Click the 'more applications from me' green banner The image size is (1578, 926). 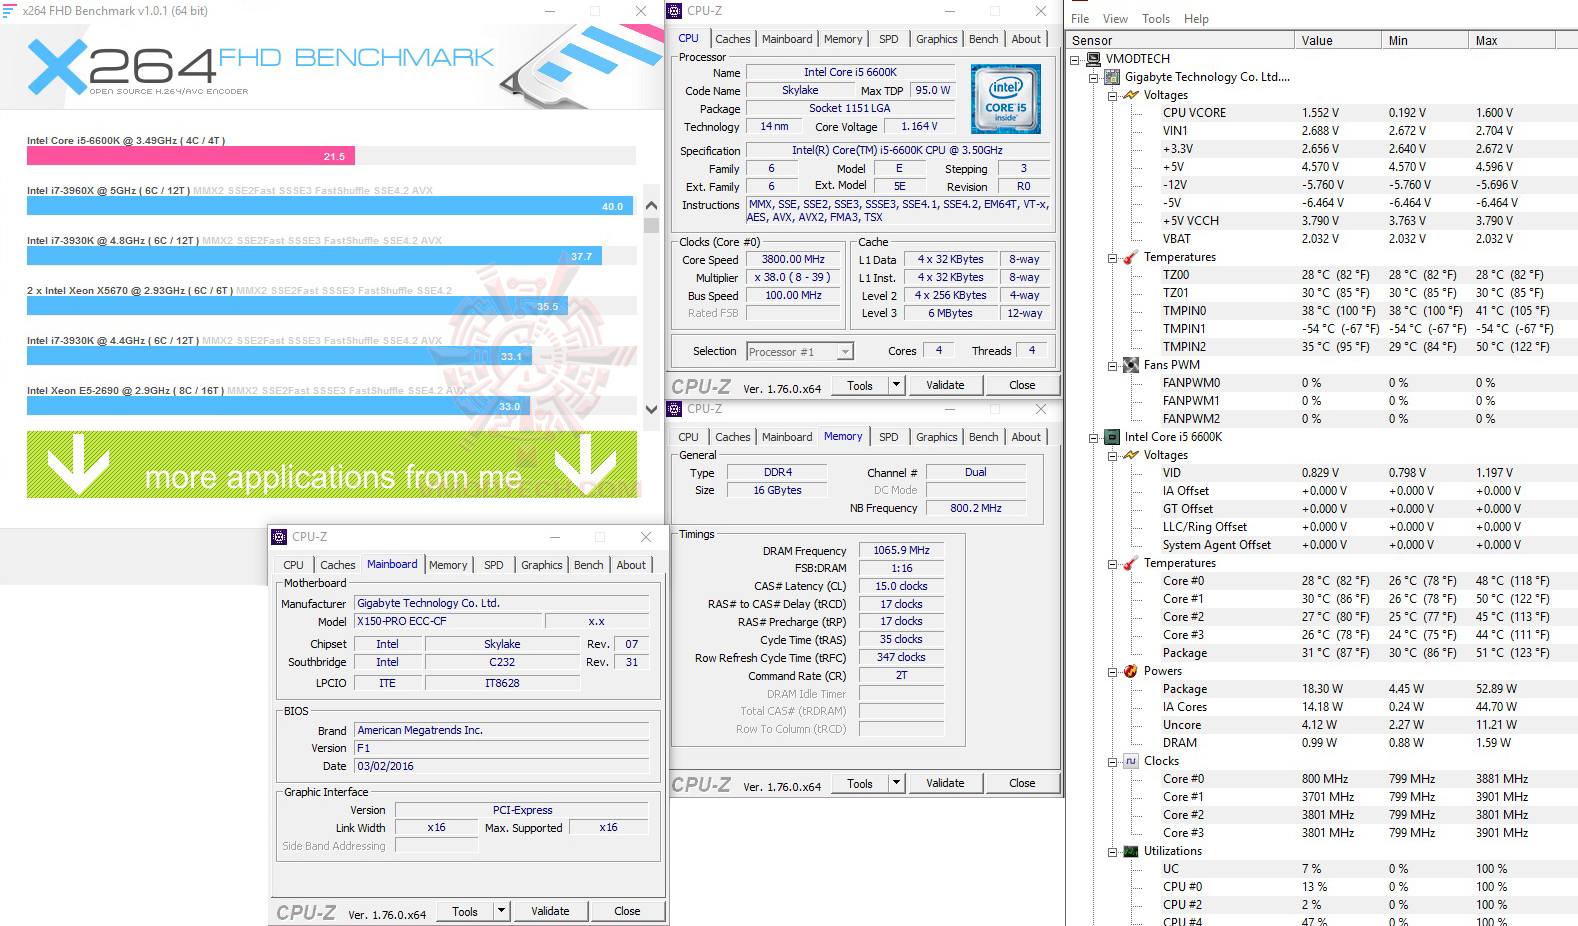coord(332,465)
